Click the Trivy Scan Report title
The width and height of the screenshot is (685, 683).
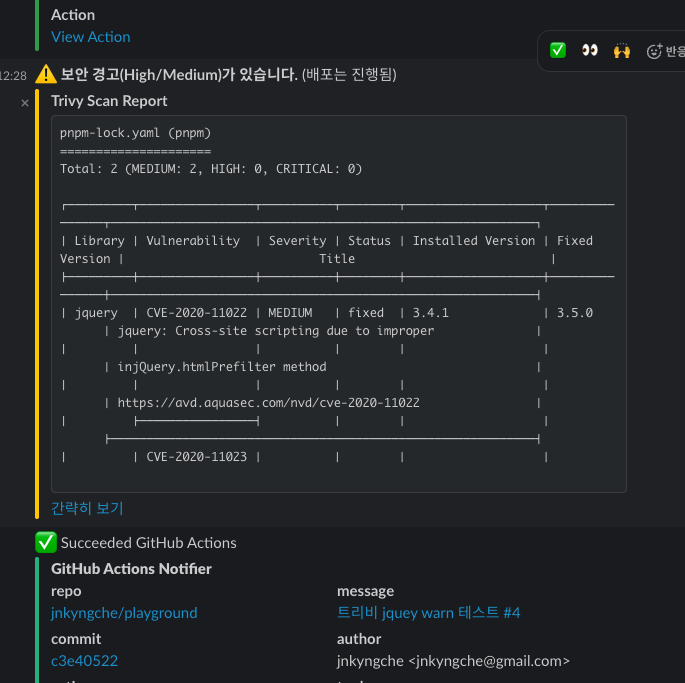click(x=109, y=101)
